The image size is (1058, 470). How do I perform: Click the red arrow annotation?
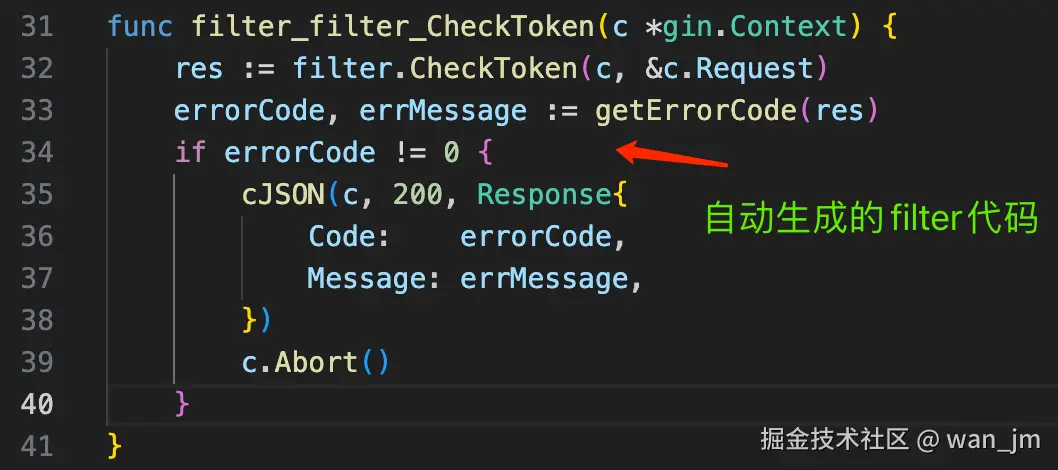coord(672,154)
